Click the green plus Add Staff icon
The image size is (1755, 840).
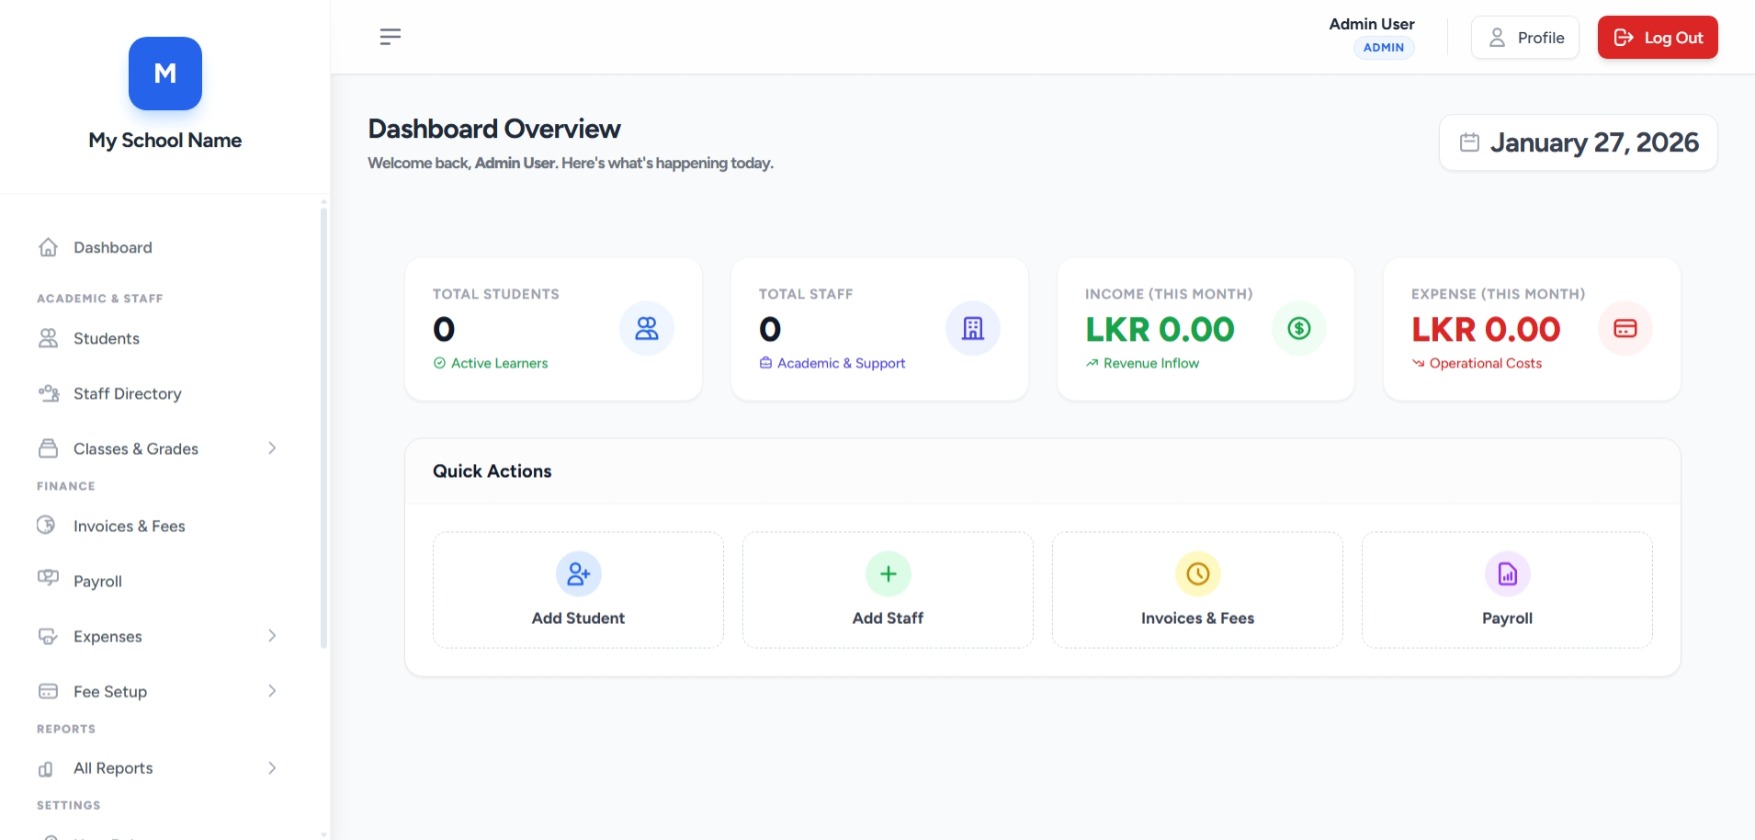pos(888,574)
